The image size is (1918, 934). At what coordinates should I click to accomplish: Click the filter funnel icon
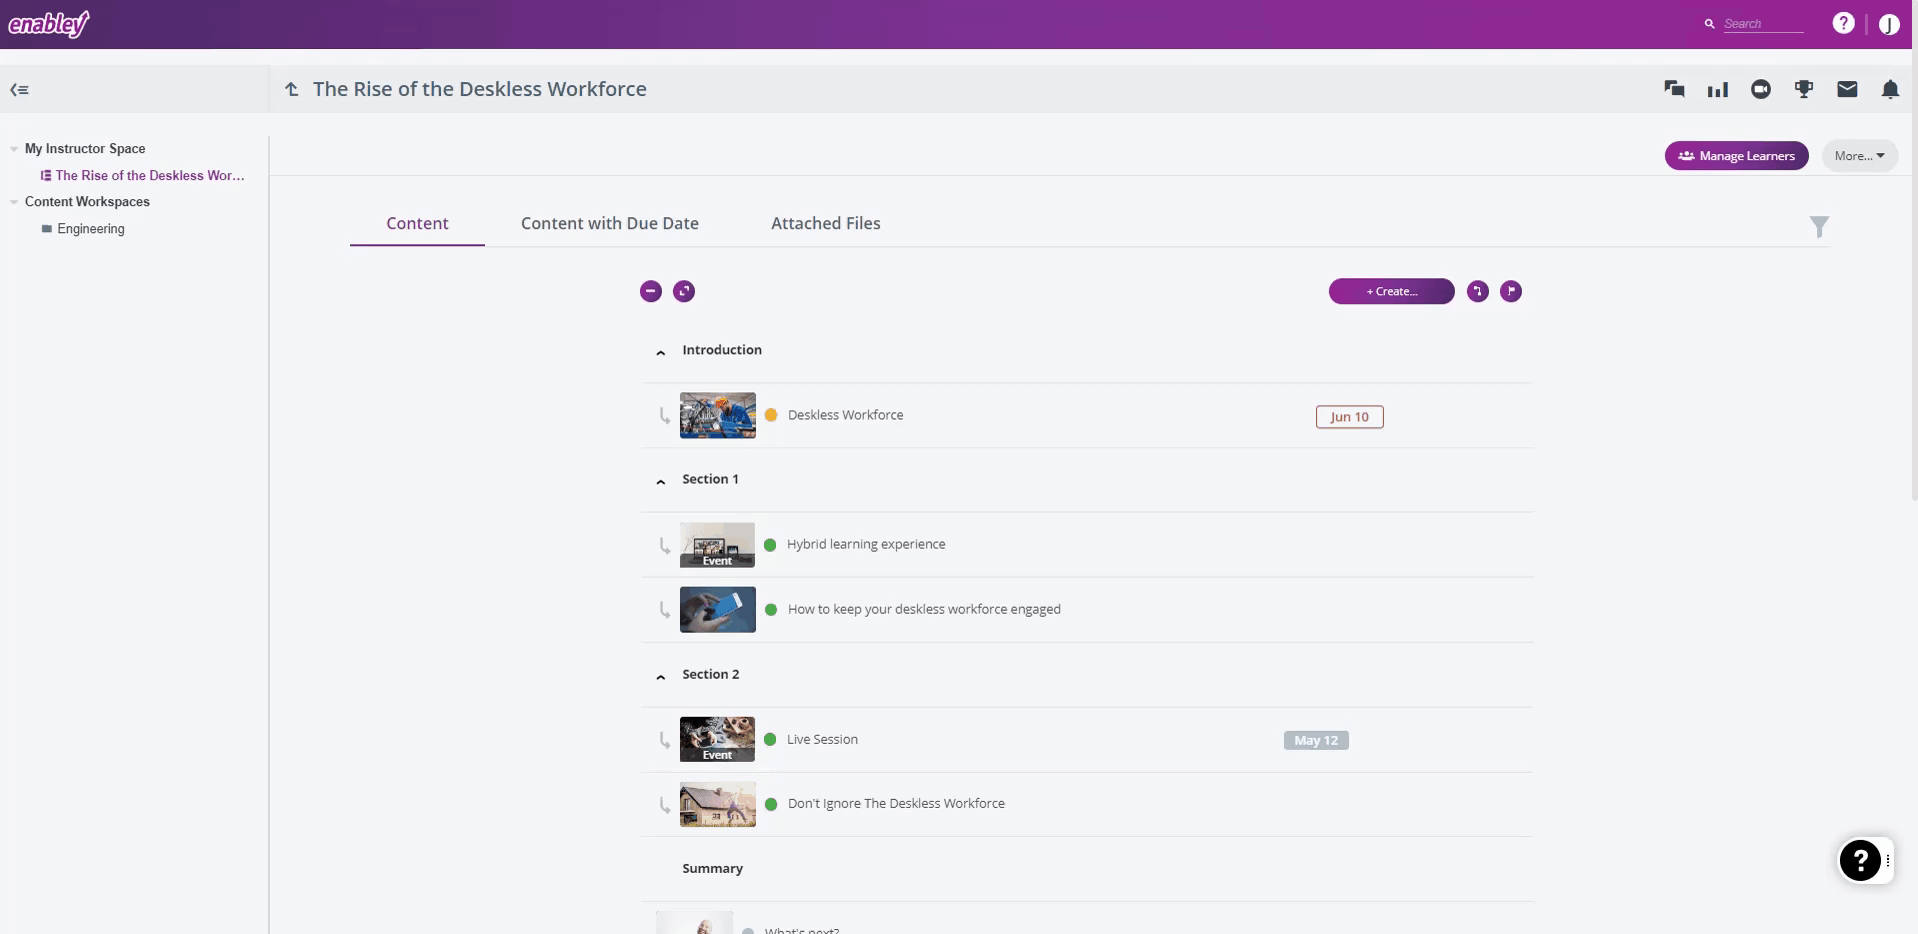click(x=1819, y=227)
